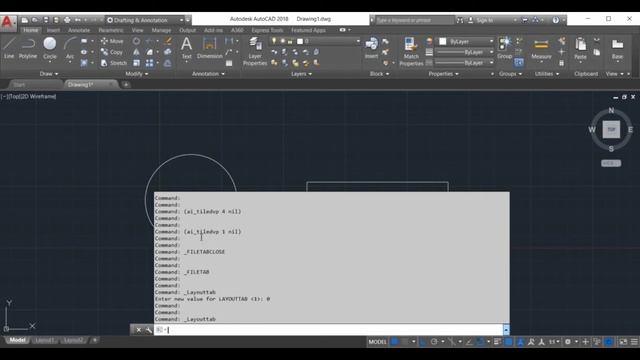Click the Stretch tool in Modify

(x=113, y=63)
